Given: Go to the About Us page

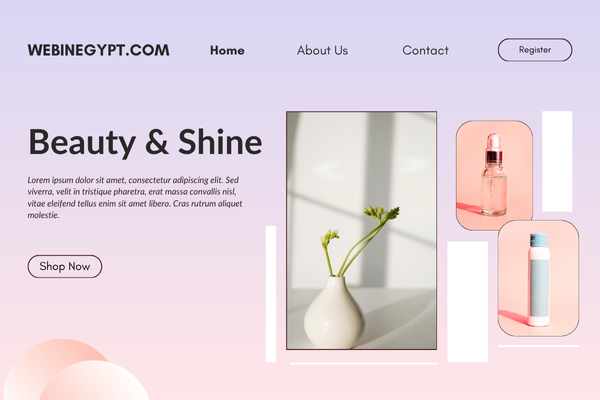Looking at the screenshot, I should 322,50.
